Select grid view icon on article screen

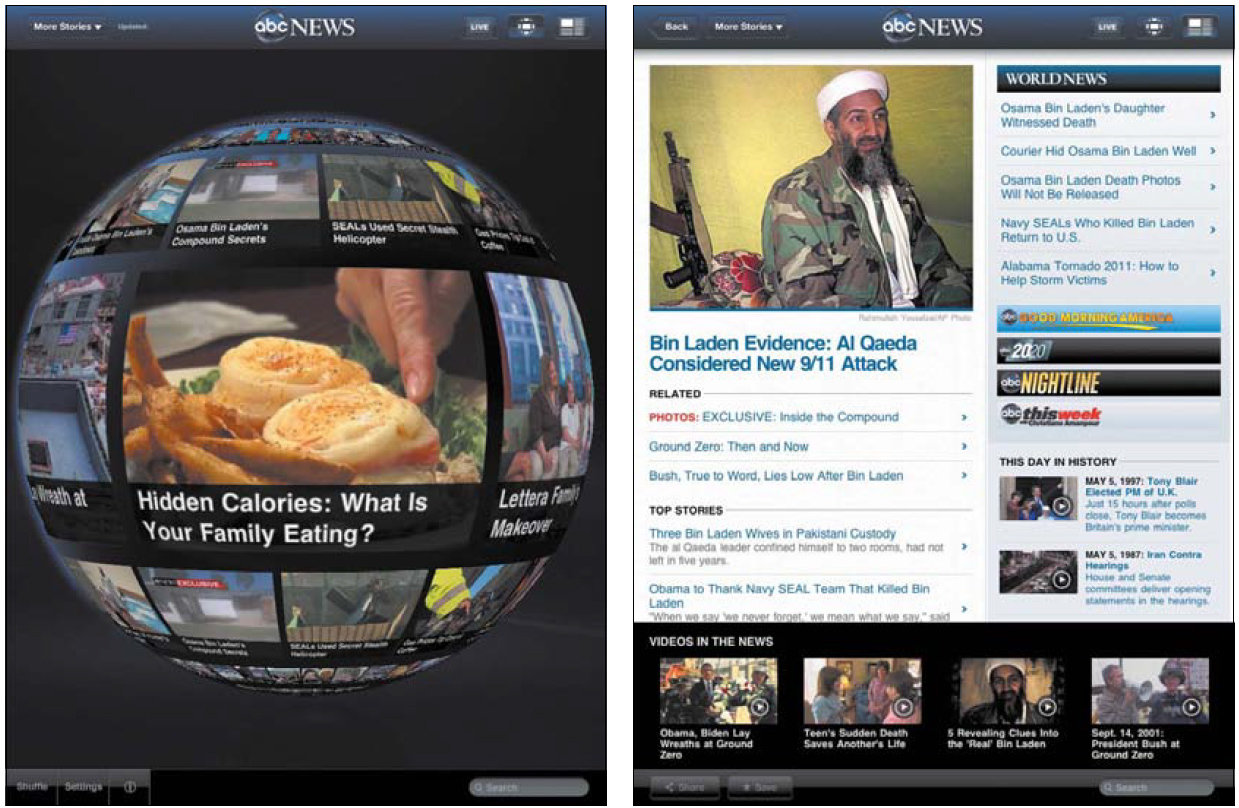point(1199,27)
